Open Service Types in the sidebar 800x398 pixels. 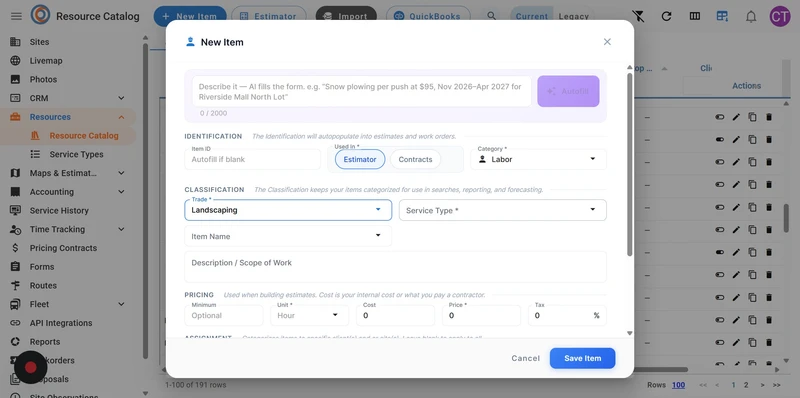tap(77, 154)
